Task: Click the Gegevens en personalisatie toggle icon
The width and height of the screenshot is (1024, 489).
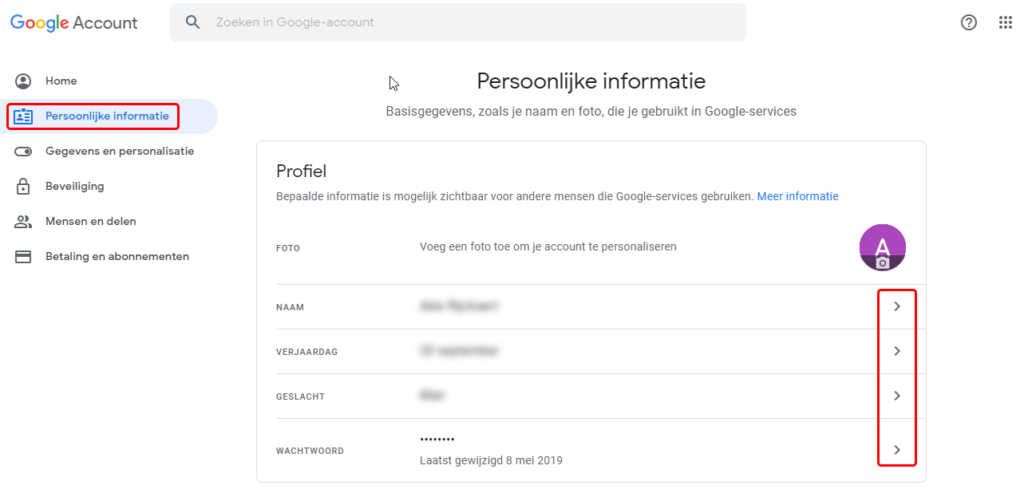Action: click(23, 151)
